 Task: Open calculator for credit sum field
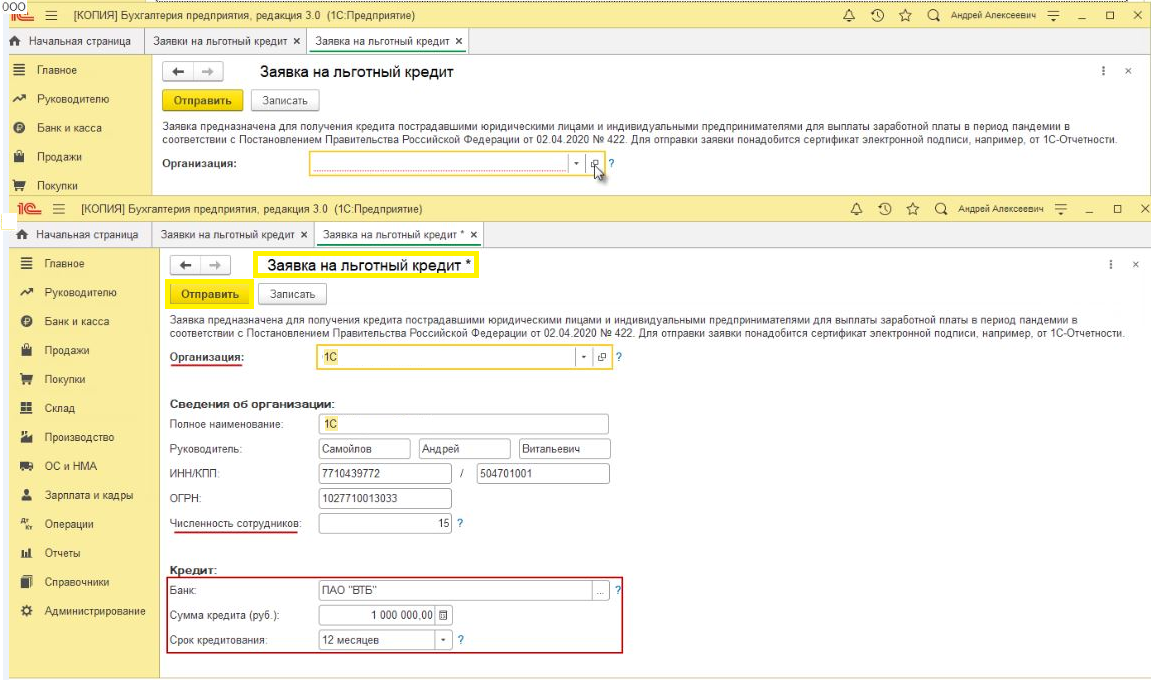pyautogui.click(x=443, y=615)
